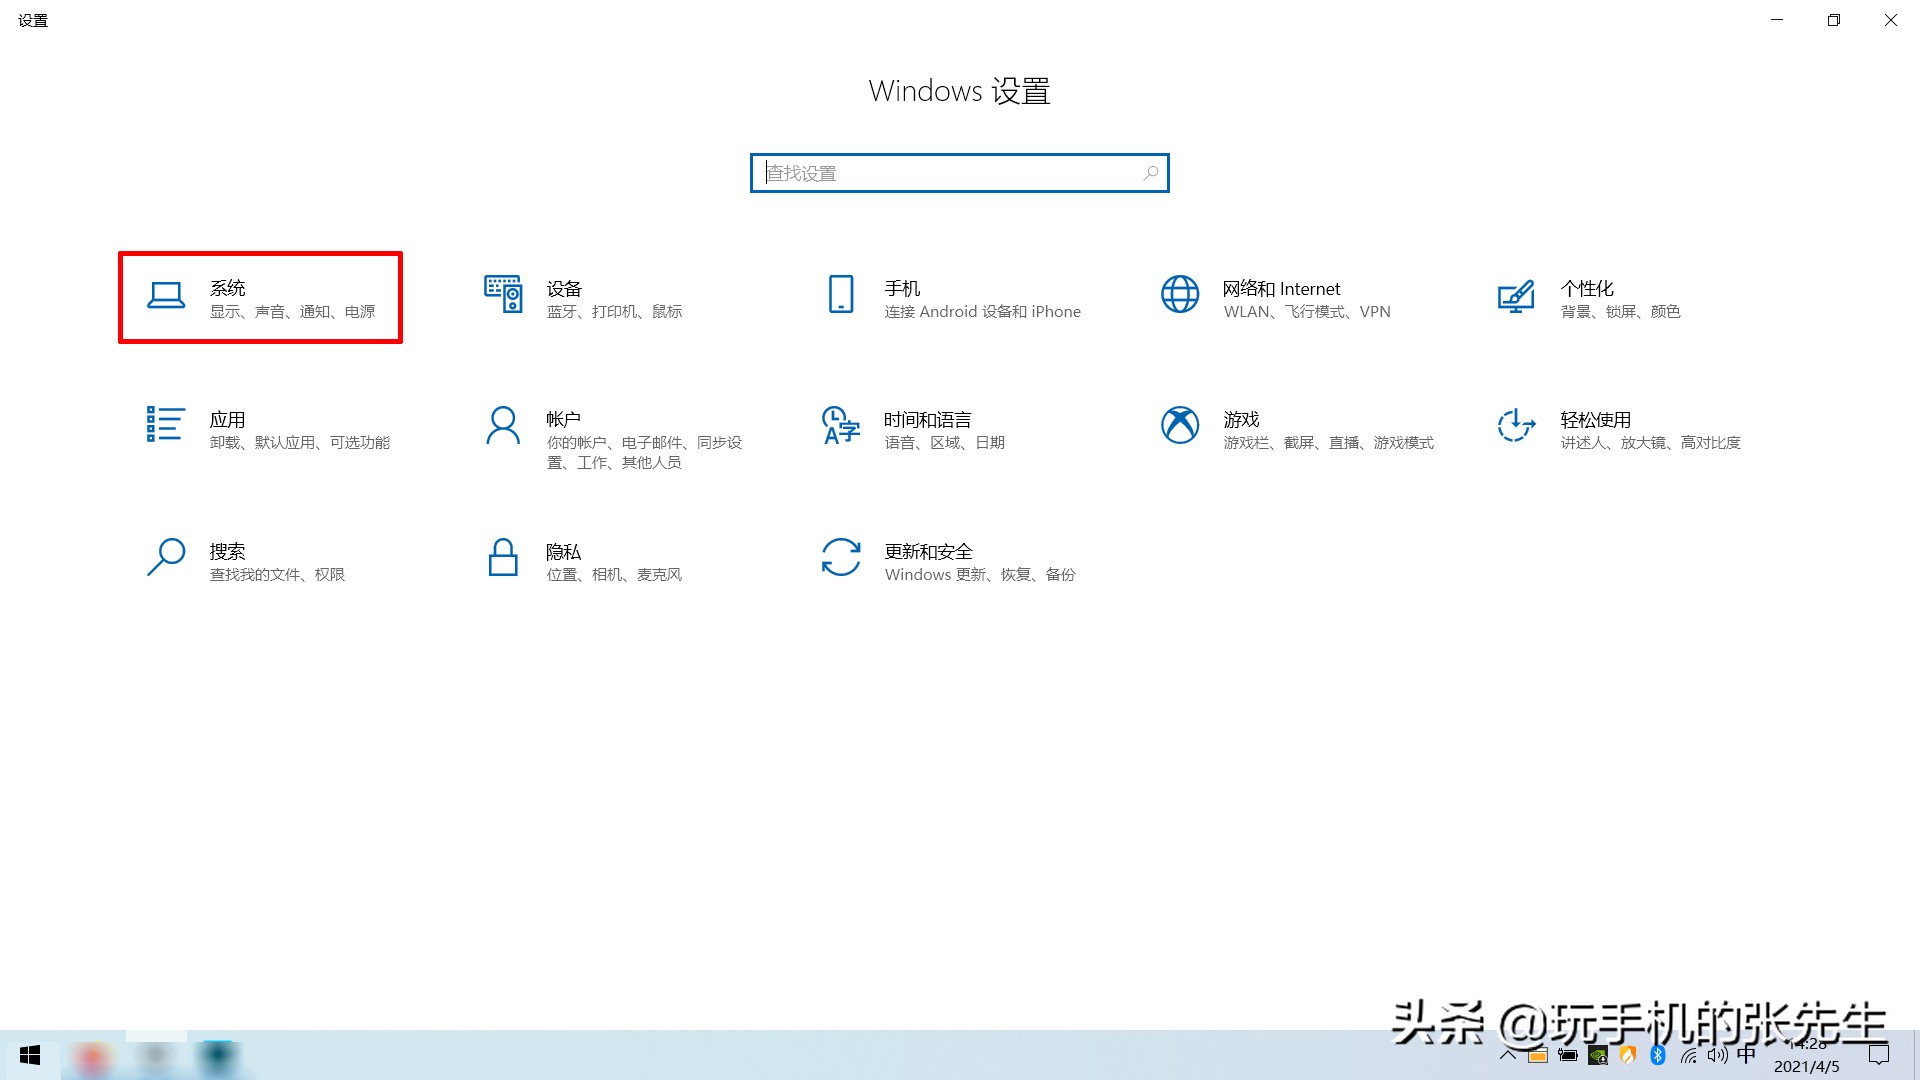This screenshot has width=1920, height=1080.
Task: Open the 轻松使用 (Ease of Access) icon
Action: 1516,425
